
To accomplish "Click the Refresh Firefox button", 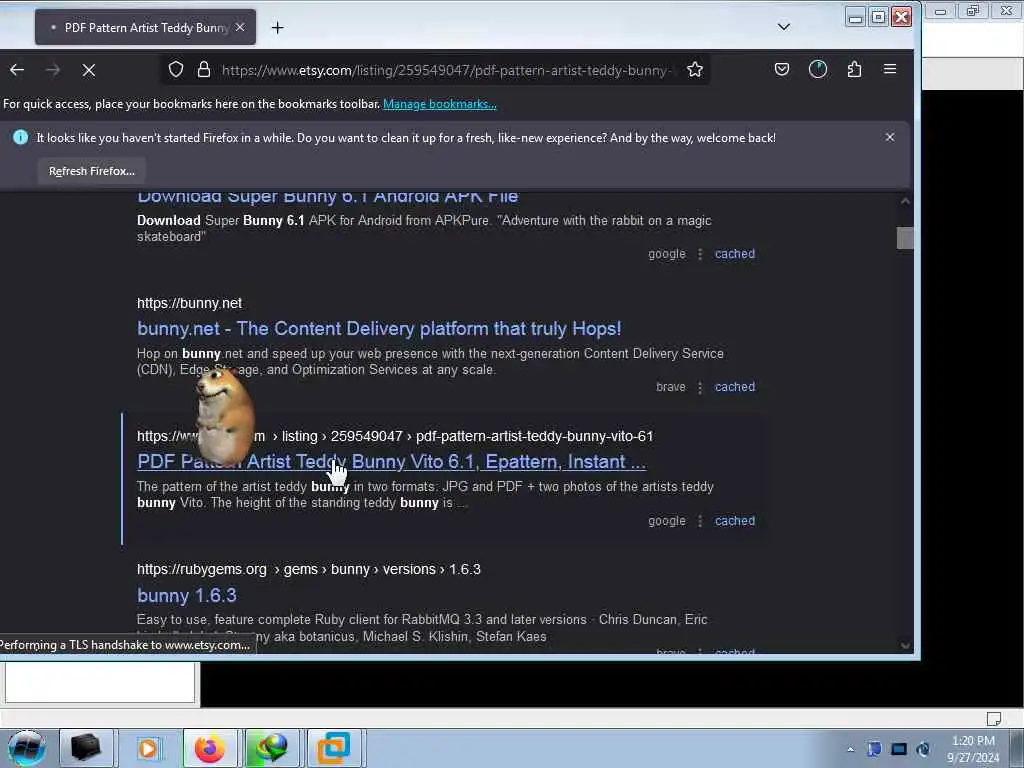I will (91, 171).
